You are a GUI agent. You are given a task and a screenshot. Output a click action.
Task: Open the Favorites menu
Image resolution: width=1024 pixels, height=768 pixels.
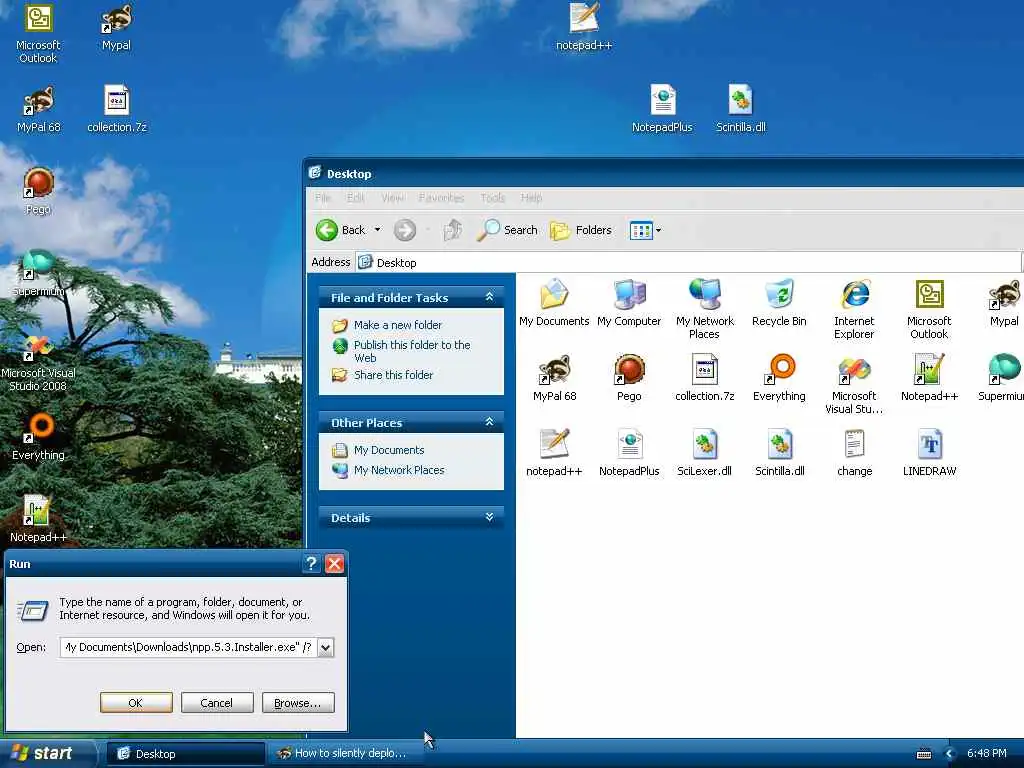pos(441,198)
